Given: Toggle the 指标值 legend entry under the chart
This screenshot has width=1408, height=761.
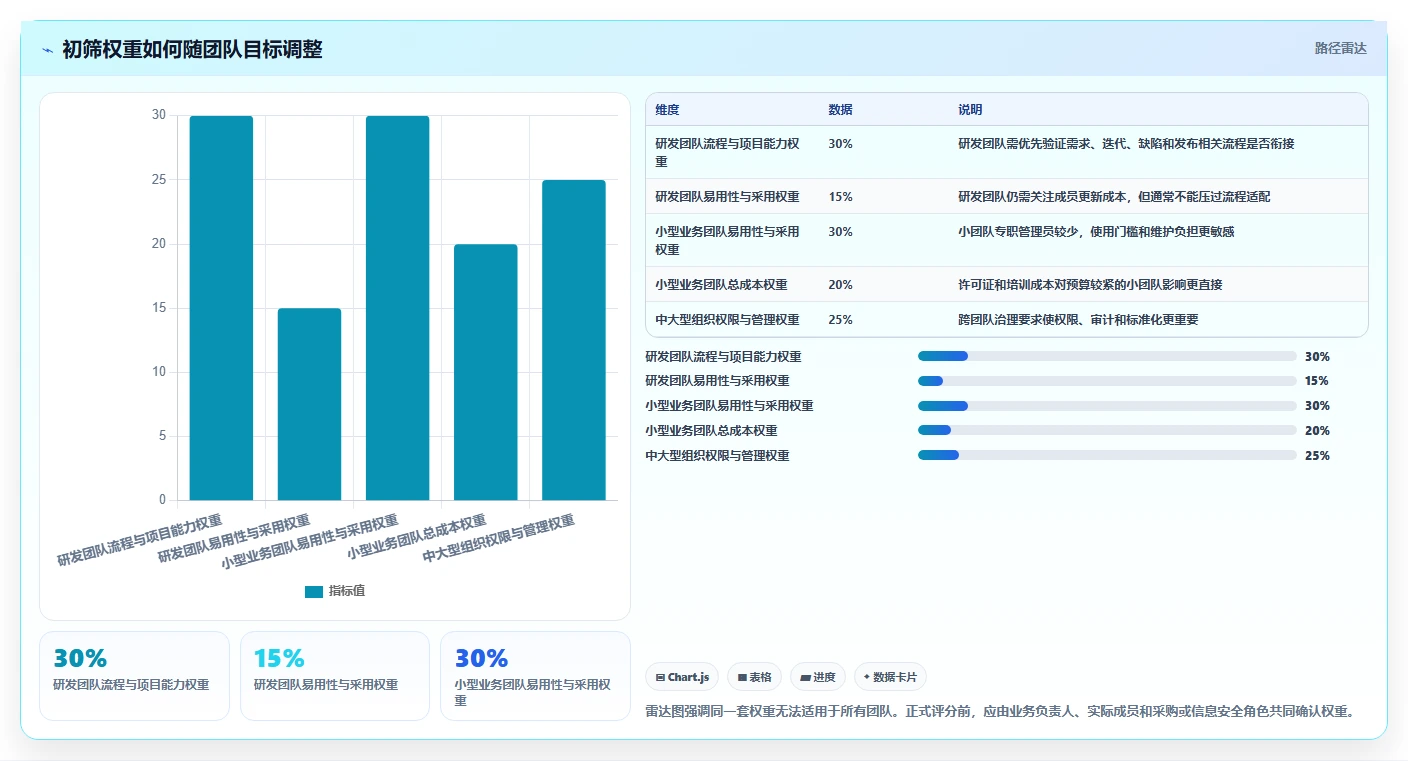Looking at the screenshot, I should click(x=335, y=591).
